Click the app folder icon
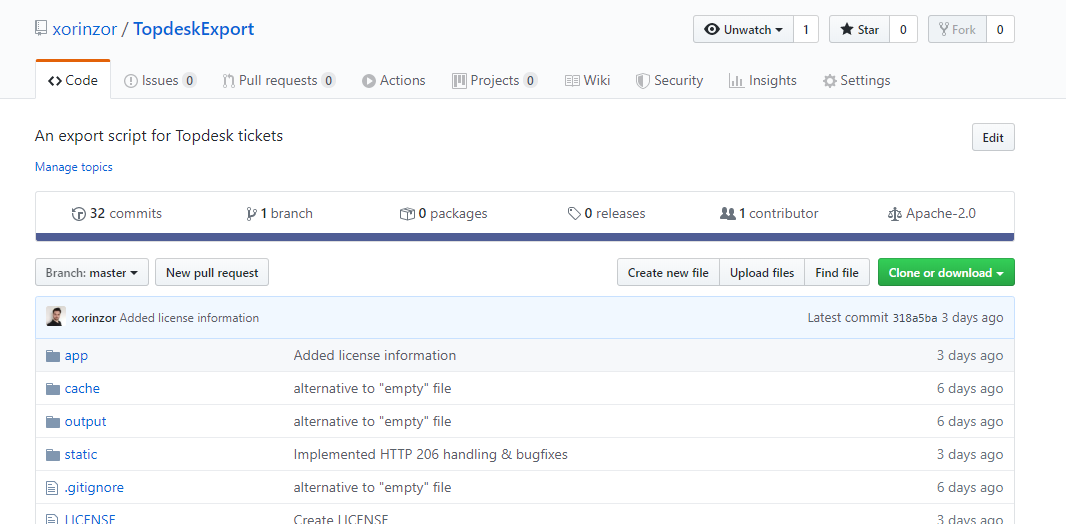 (53, 355)
